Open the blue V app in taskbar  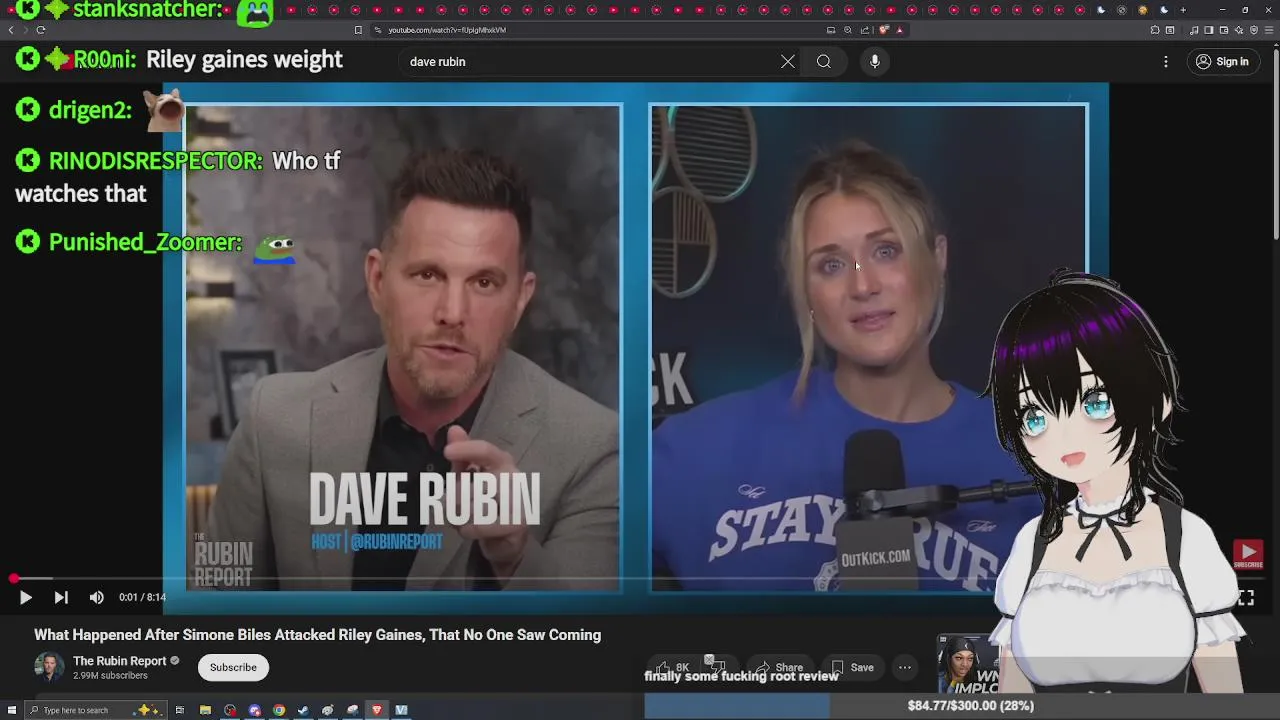click(x=401, y=710)
